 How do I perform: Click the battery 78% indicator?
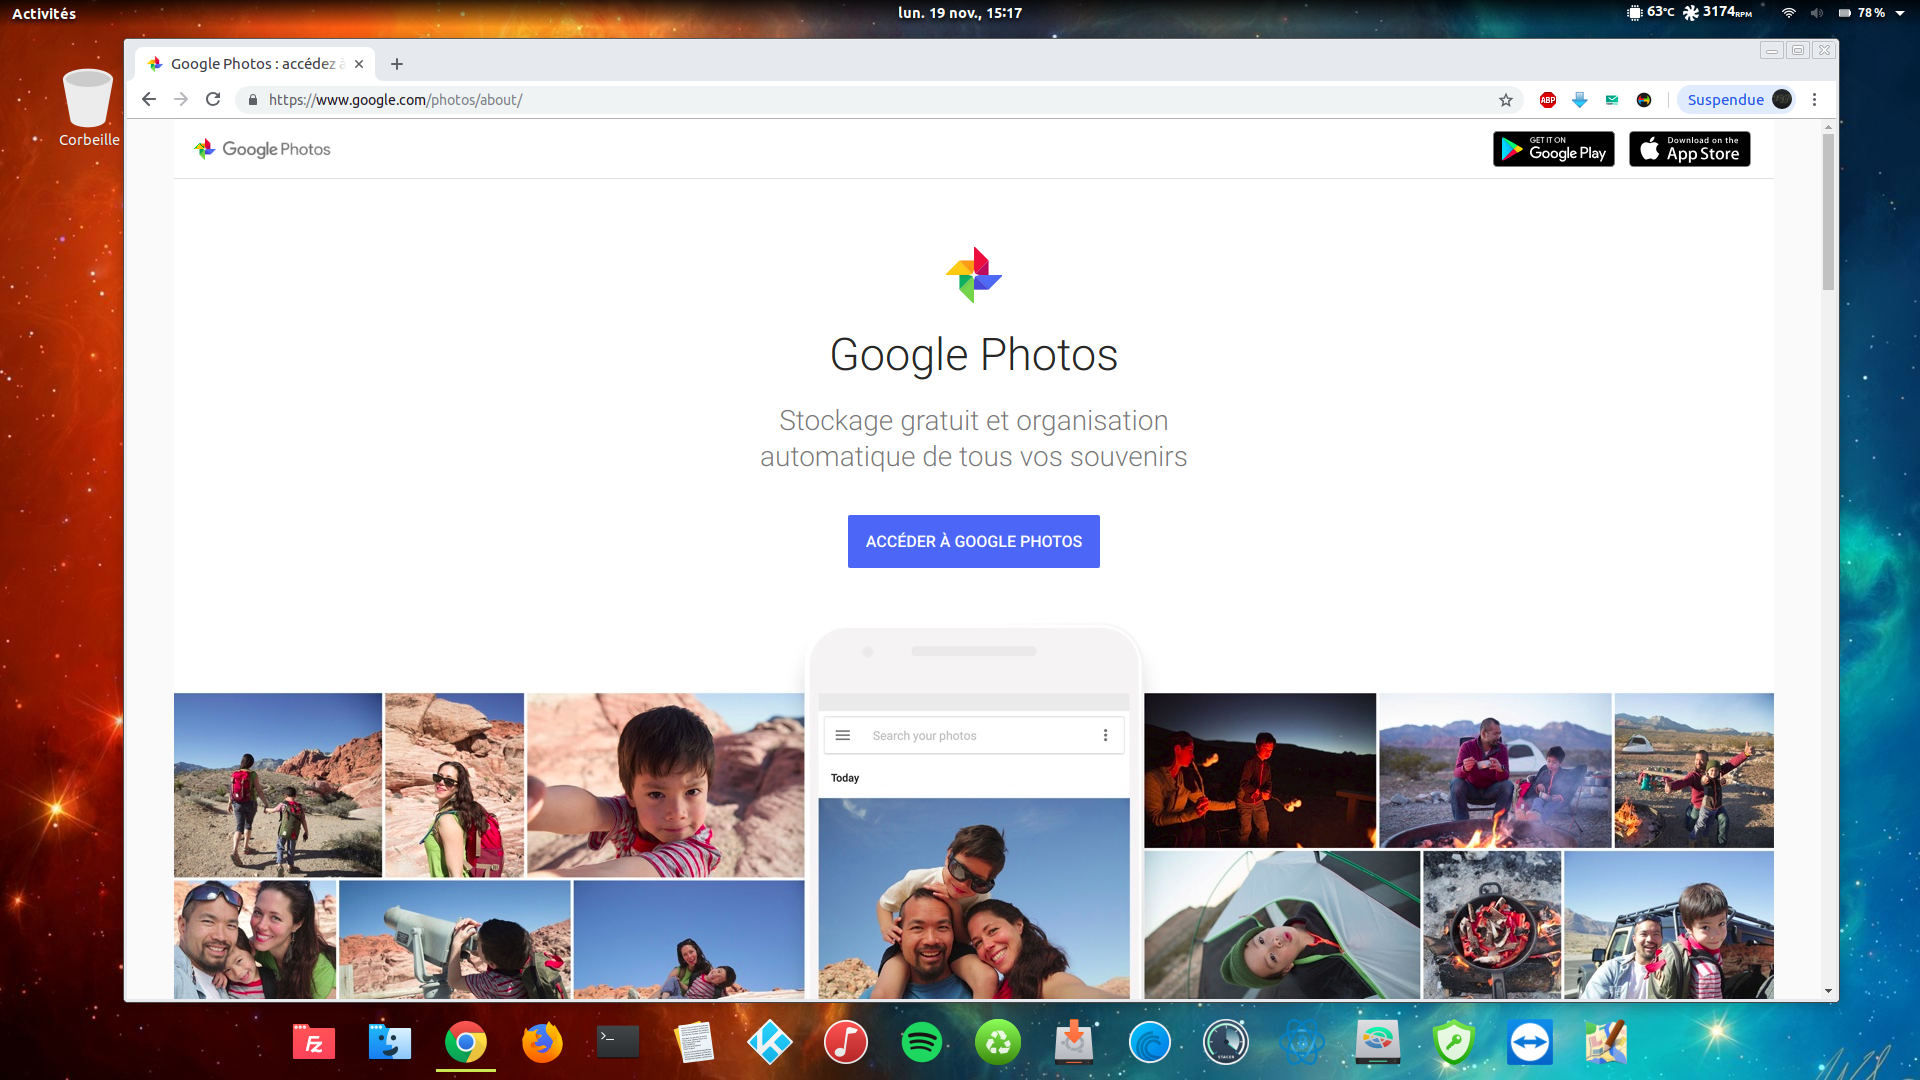point(1862,13)
